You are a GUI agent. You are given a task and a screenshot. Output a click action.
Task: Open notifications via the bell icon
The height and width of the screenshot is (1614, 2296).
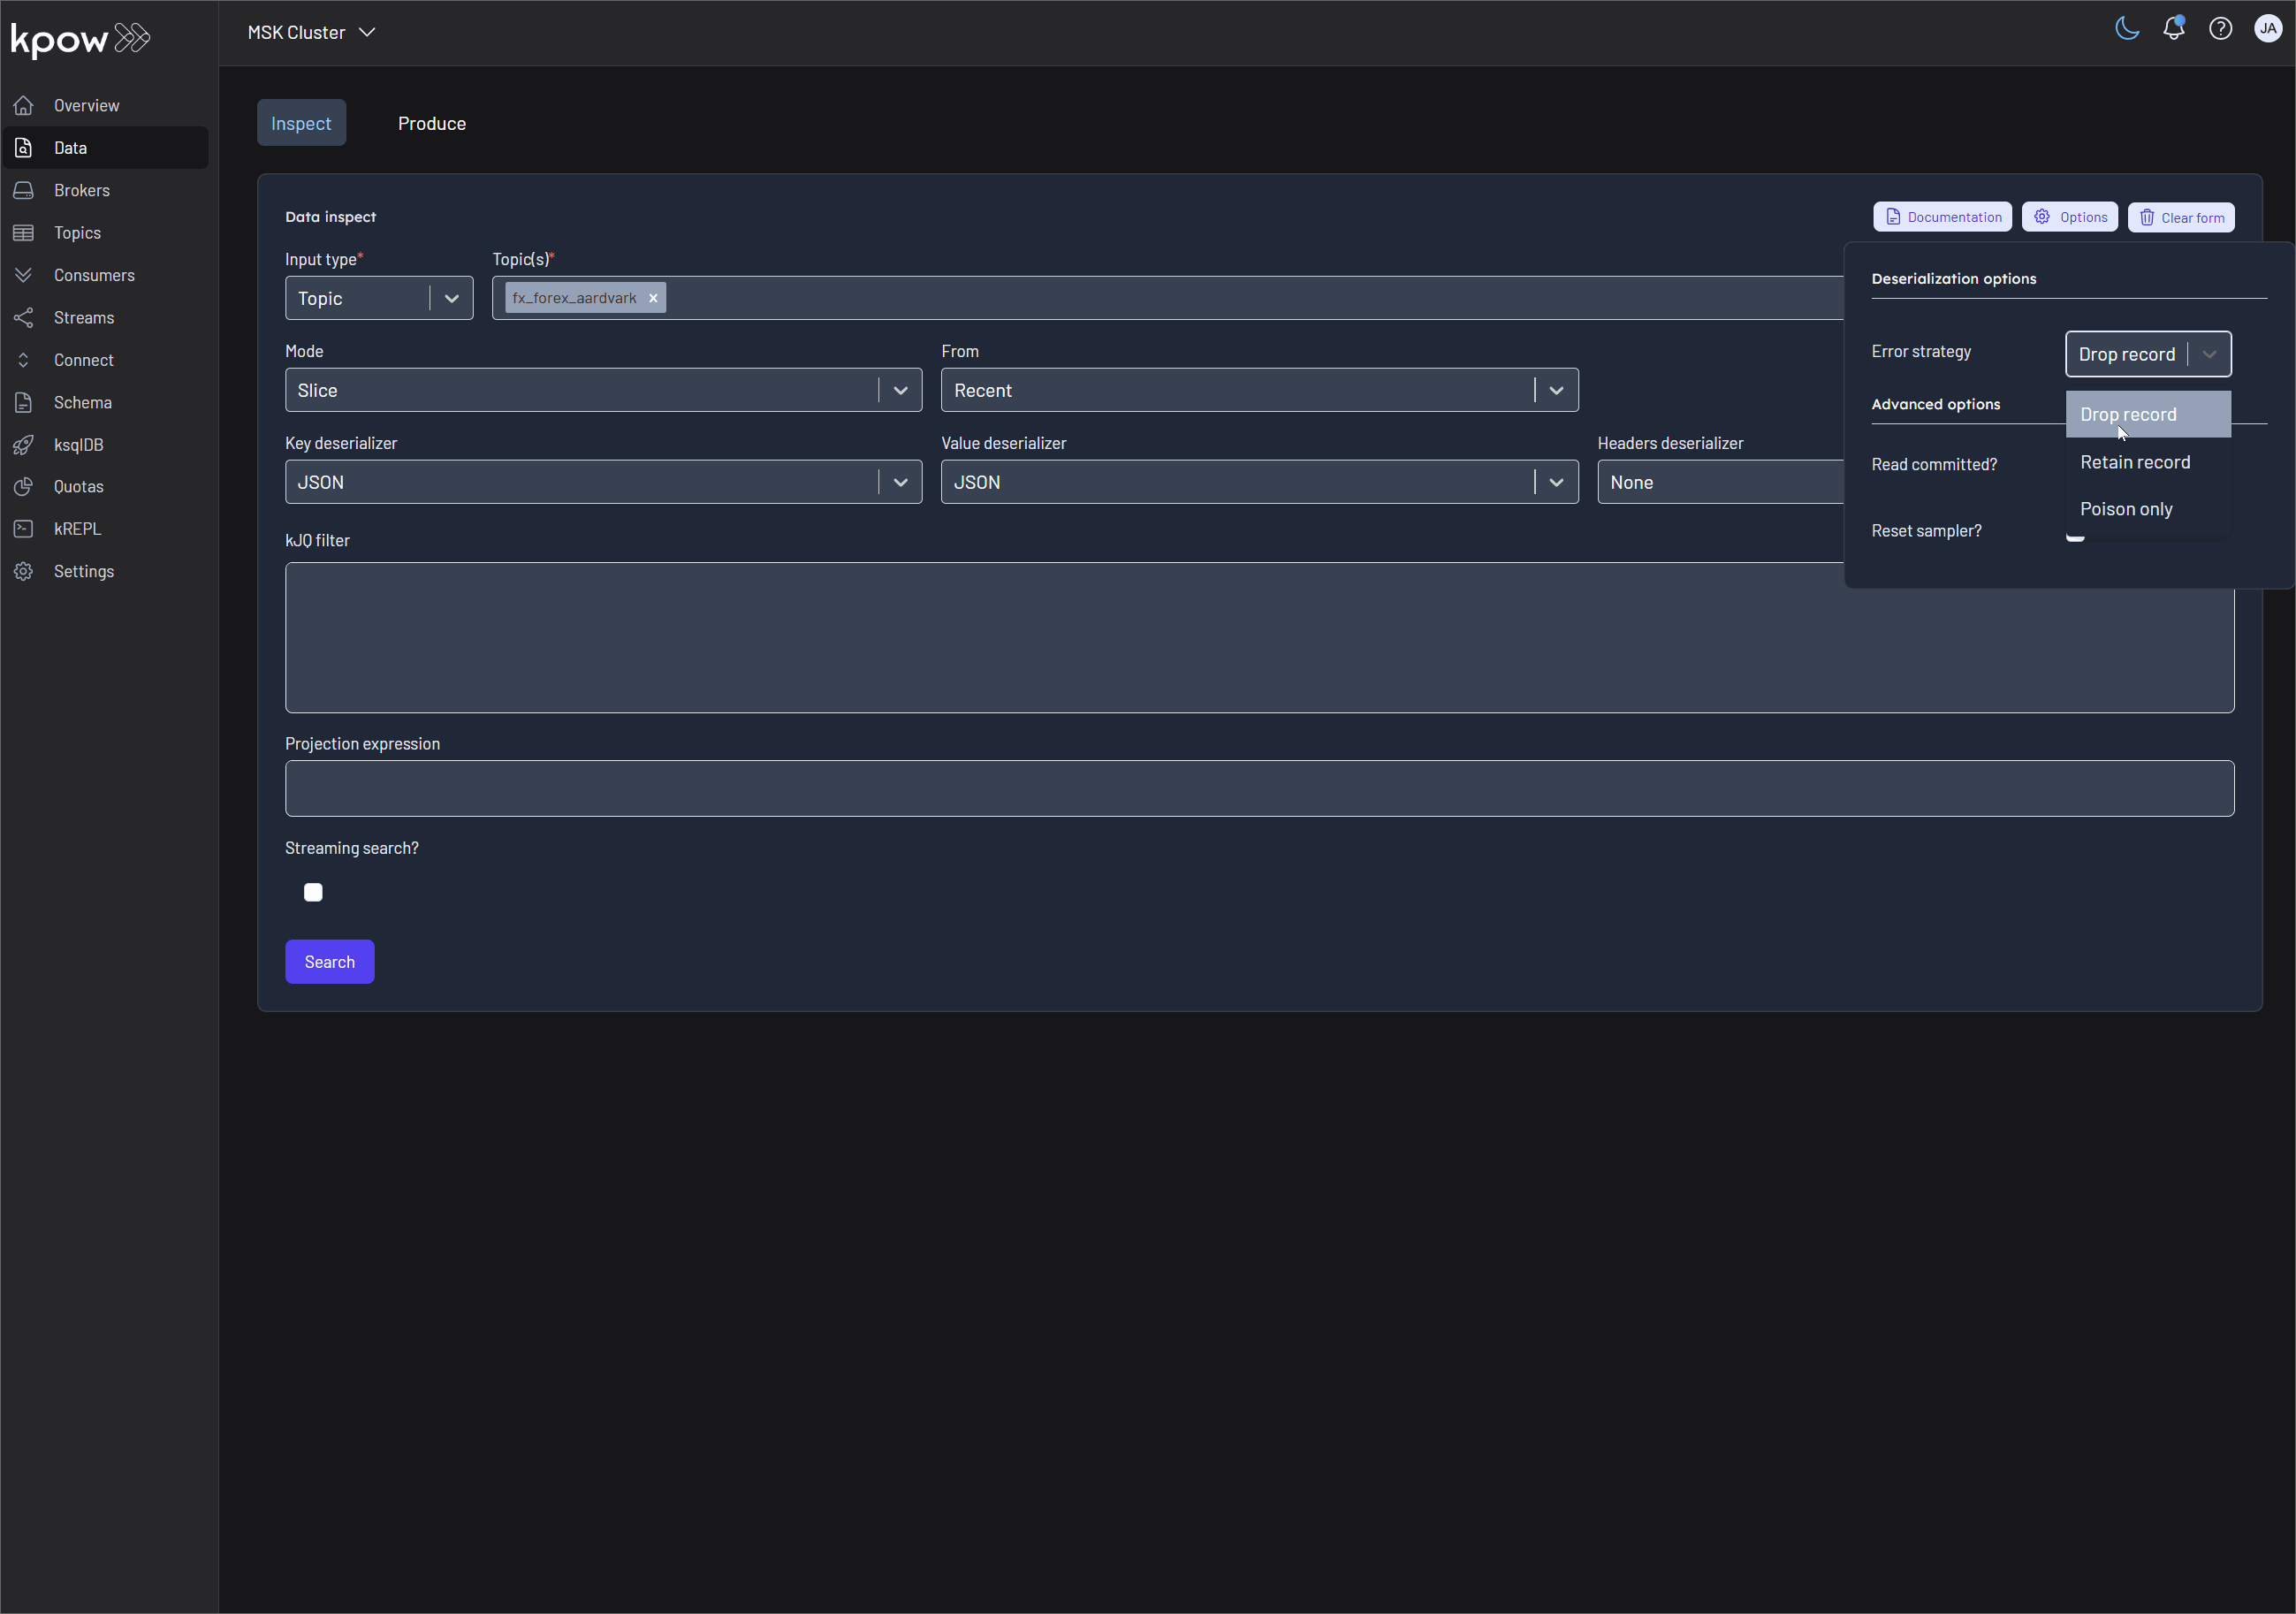[2173, 28]
